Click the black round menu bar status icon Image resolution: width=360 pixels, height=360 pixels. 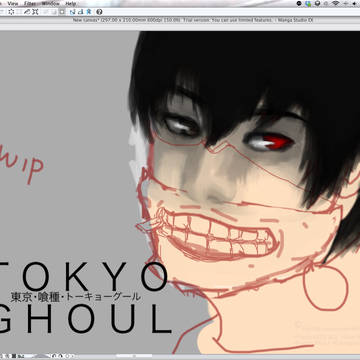coord(299,3)
